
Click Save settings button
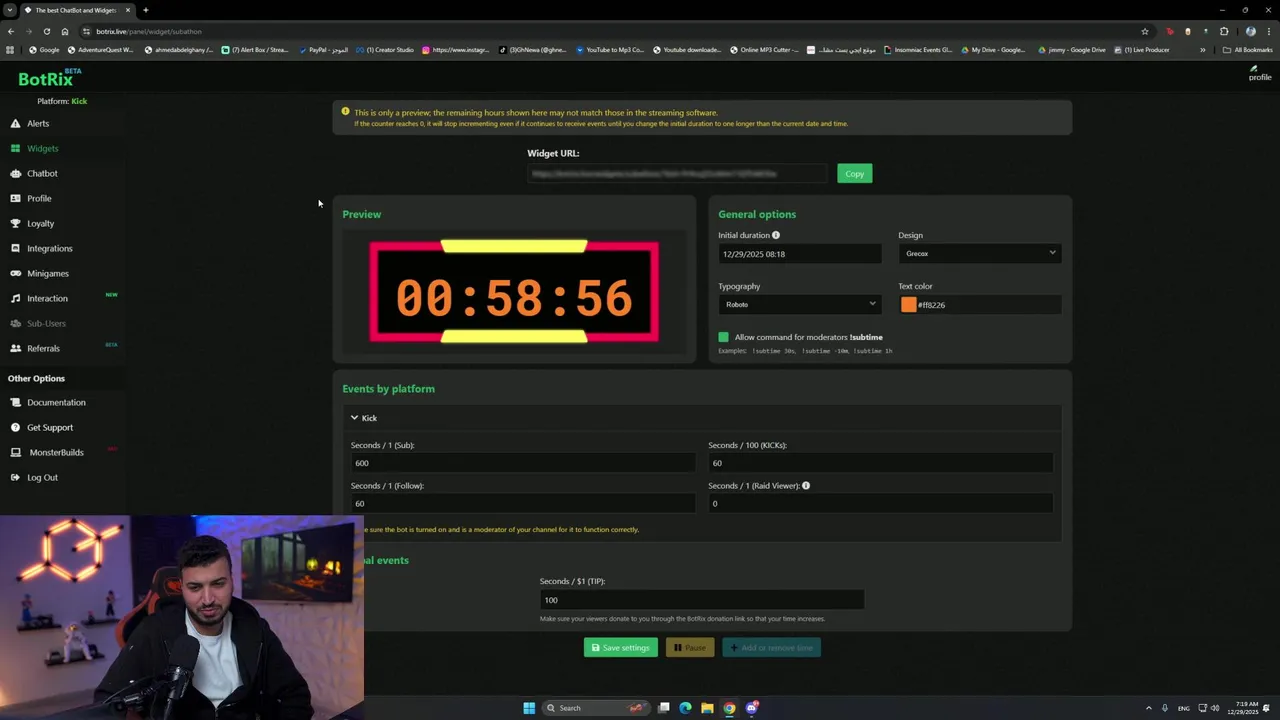[x=621, y=648]
